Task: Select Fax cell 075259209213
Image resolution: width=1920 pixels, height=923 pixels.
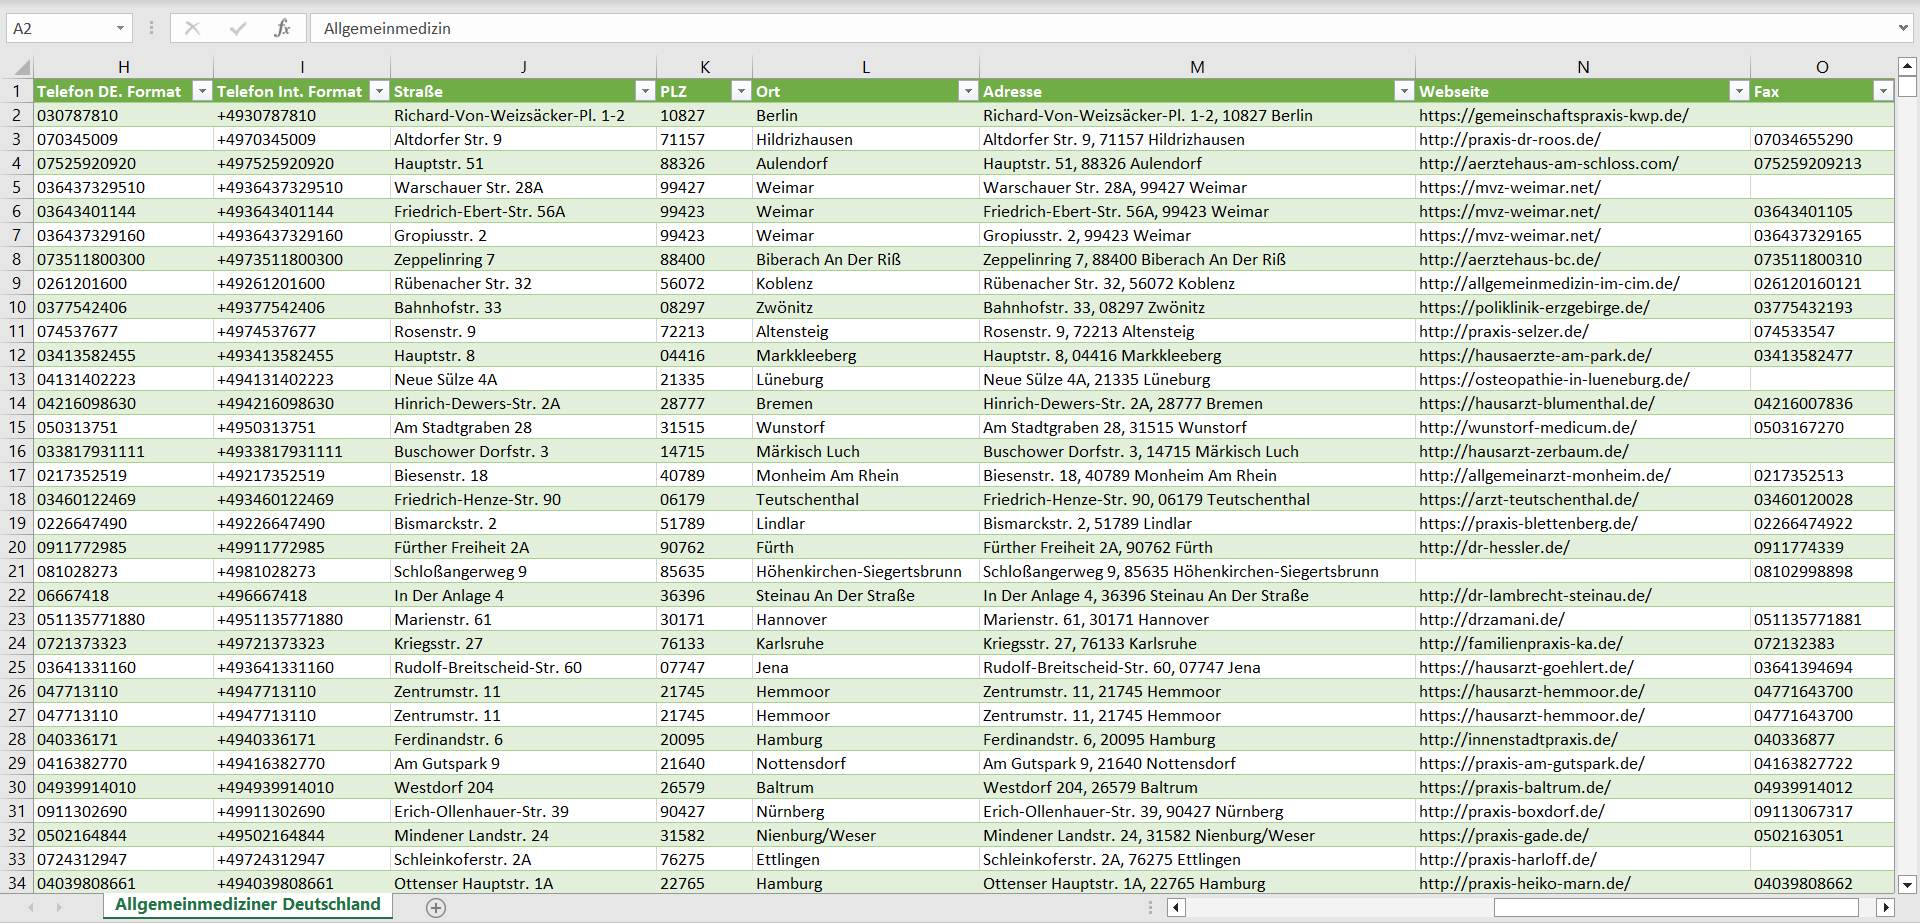Action: coord(1822,163)
